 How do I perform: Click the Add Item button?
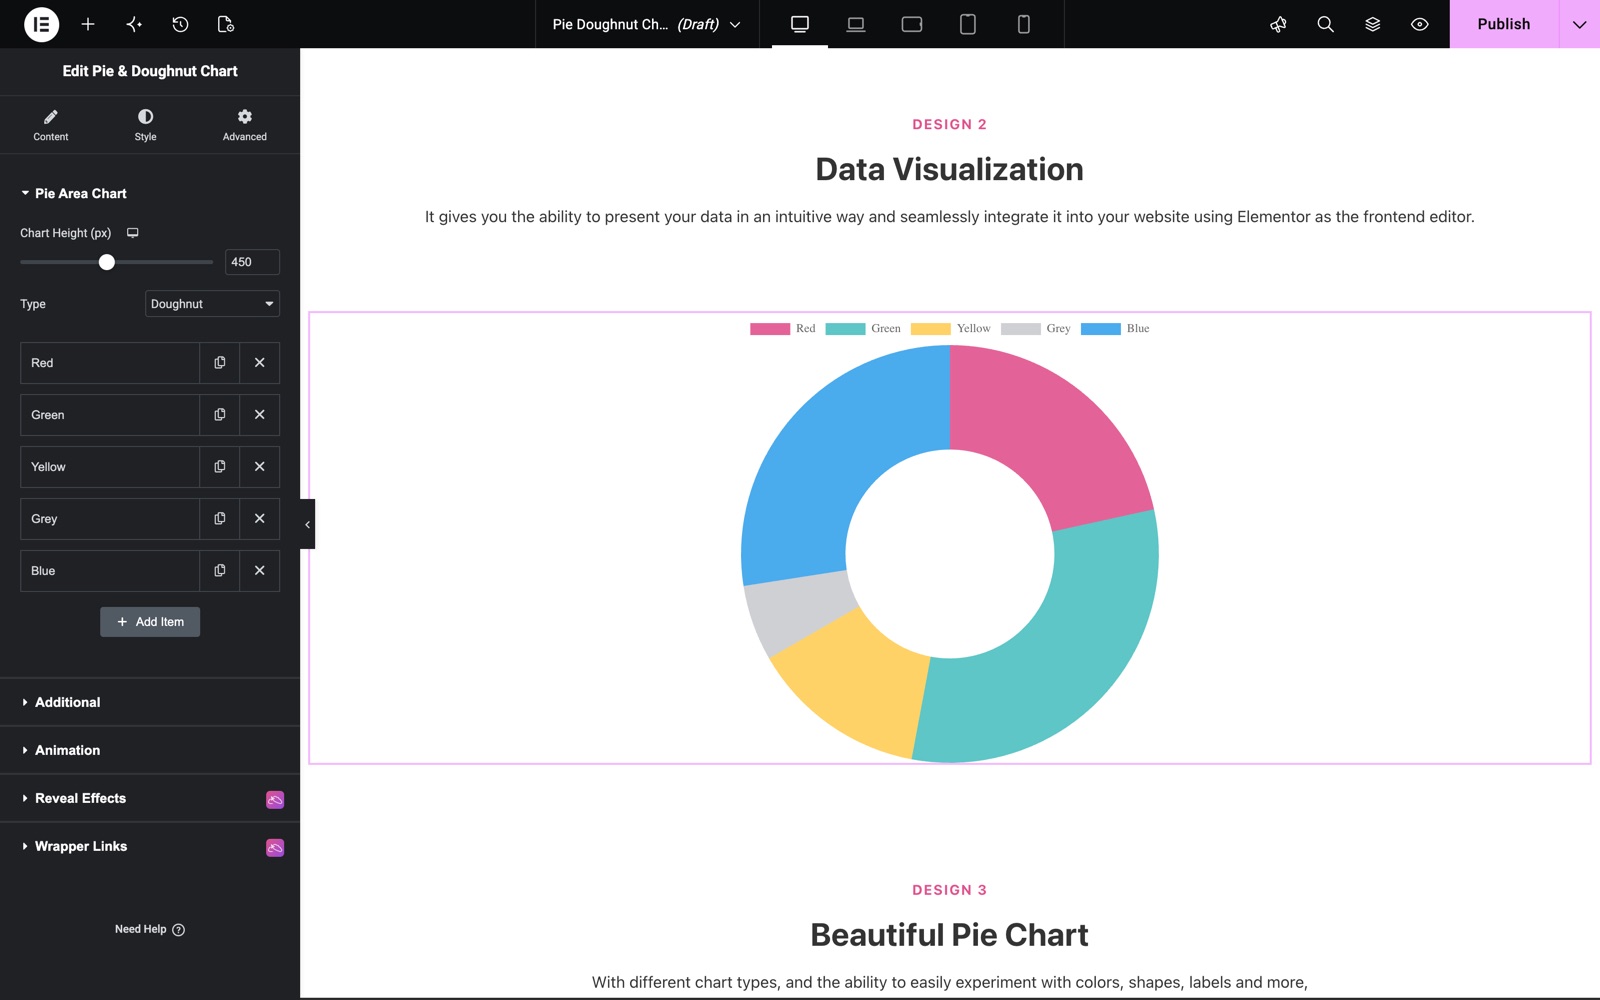point(150,622)
